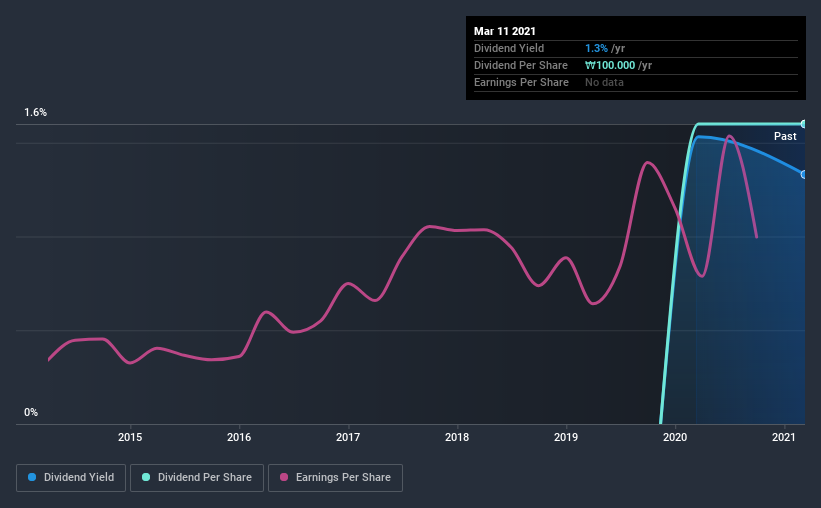Toggle the Dividend Per Share legend button
Image resolution: width=821 pixels, height=508 pixels.
tap(197, 478)
